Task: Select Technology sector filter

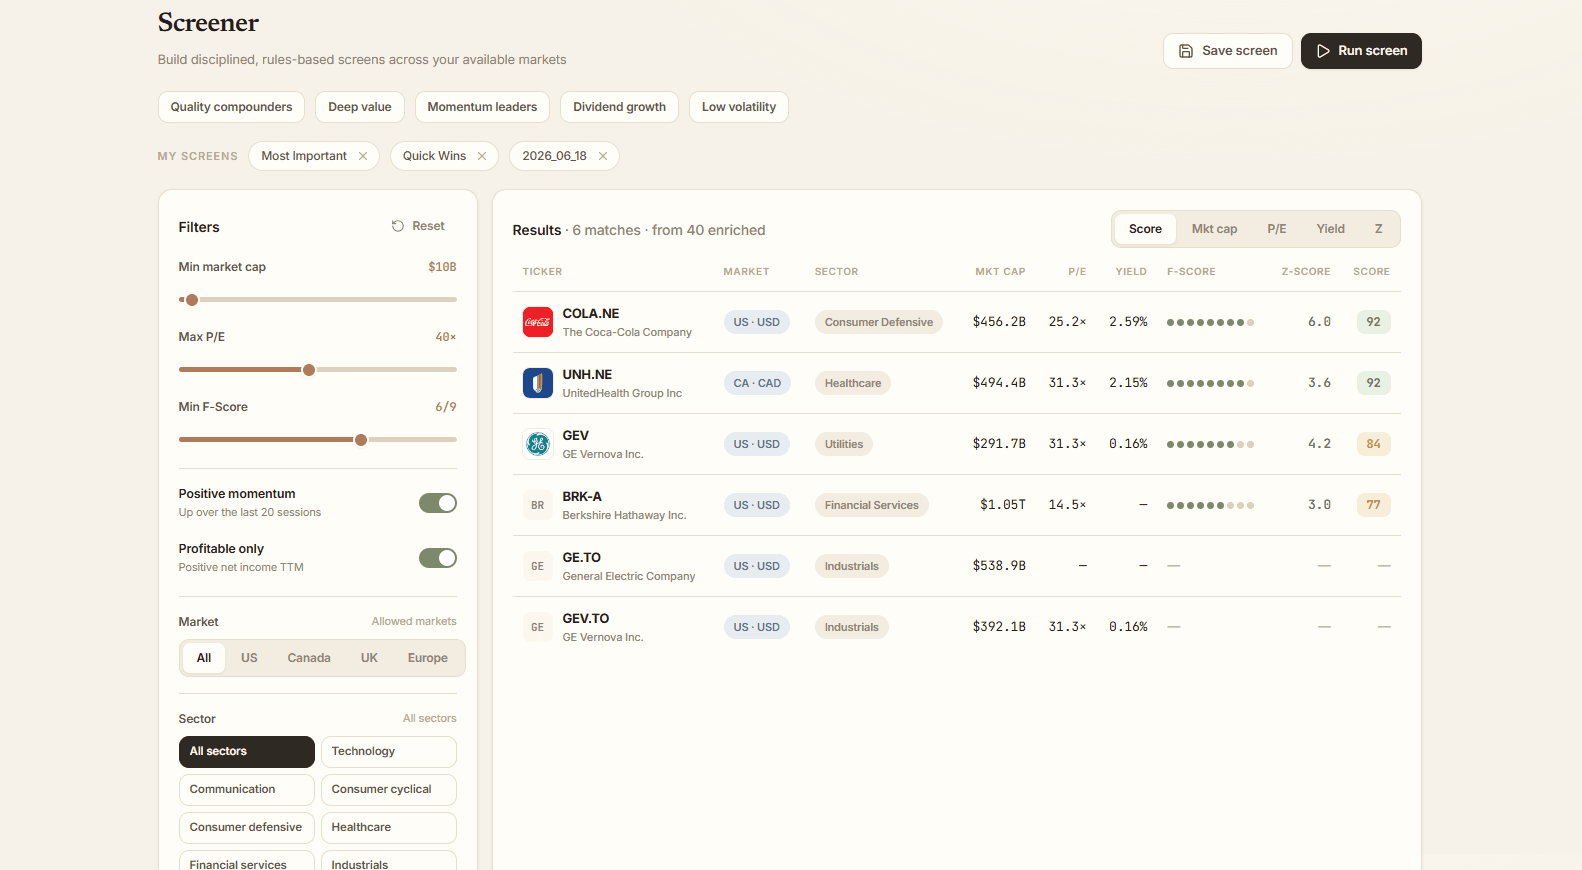Action: point(389,752)
